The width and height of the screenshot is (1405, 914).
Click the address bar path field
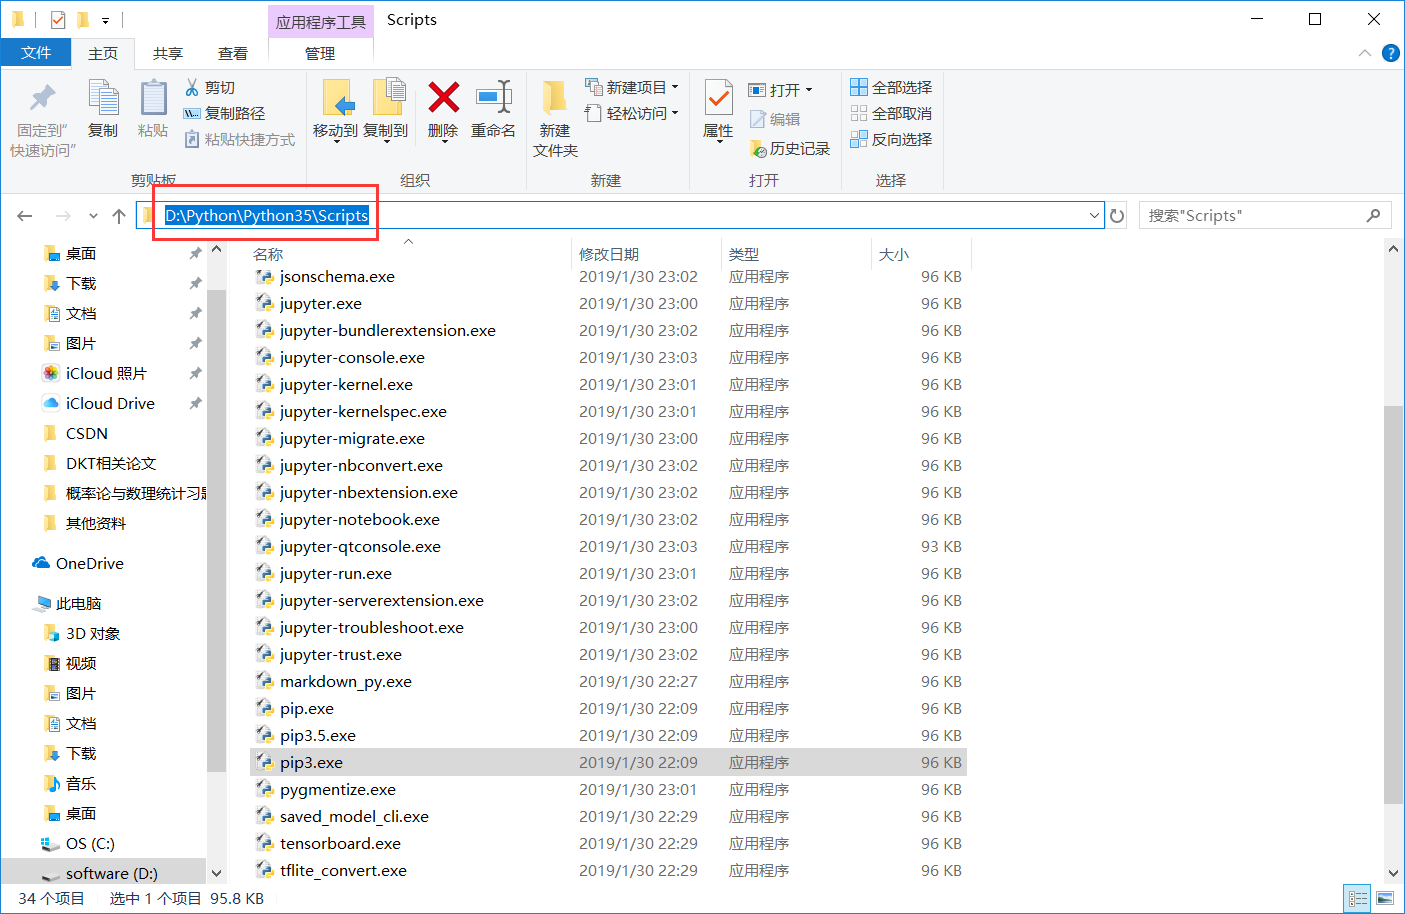pos(620,216)
